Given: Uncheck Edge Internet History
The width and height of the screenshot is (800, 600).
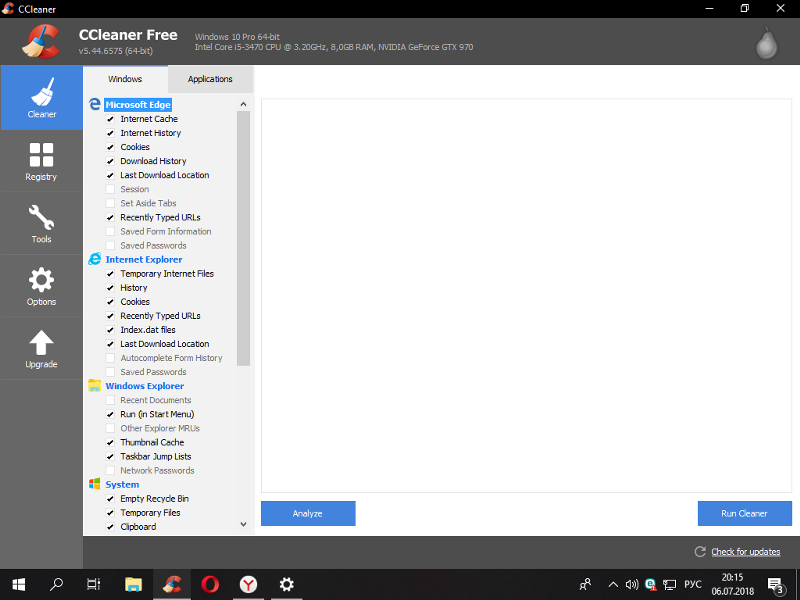Looking at the screenshot, I should point(110,133).
